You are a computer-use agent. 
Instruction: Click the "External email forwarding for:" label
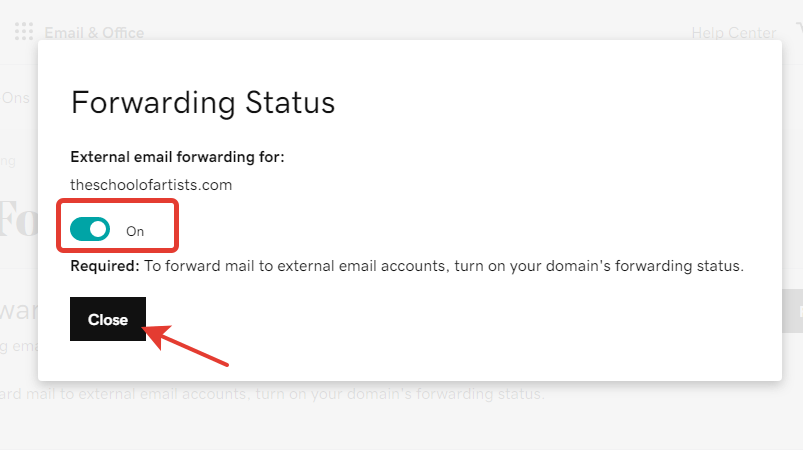tap(177, 157)
